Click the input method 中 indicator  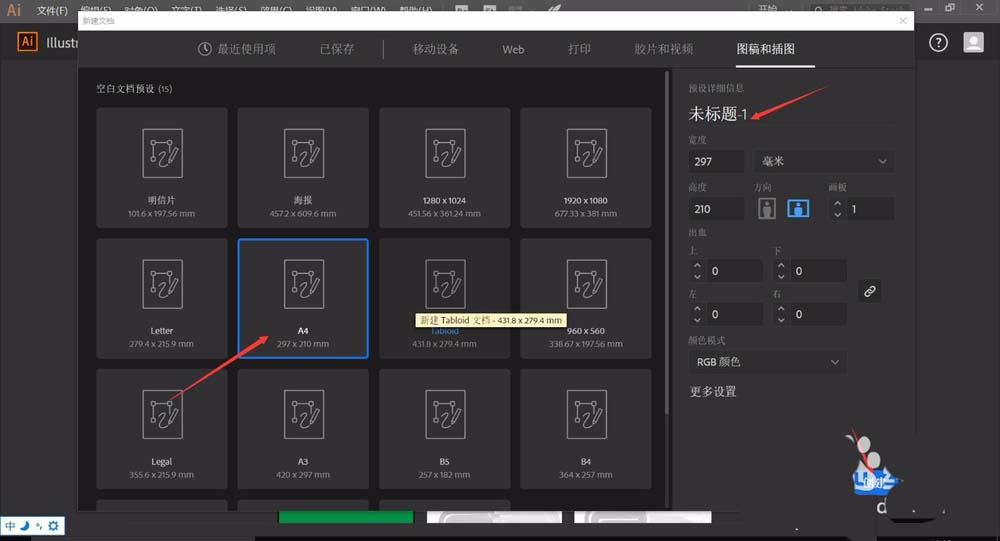(x=10, y=526)
